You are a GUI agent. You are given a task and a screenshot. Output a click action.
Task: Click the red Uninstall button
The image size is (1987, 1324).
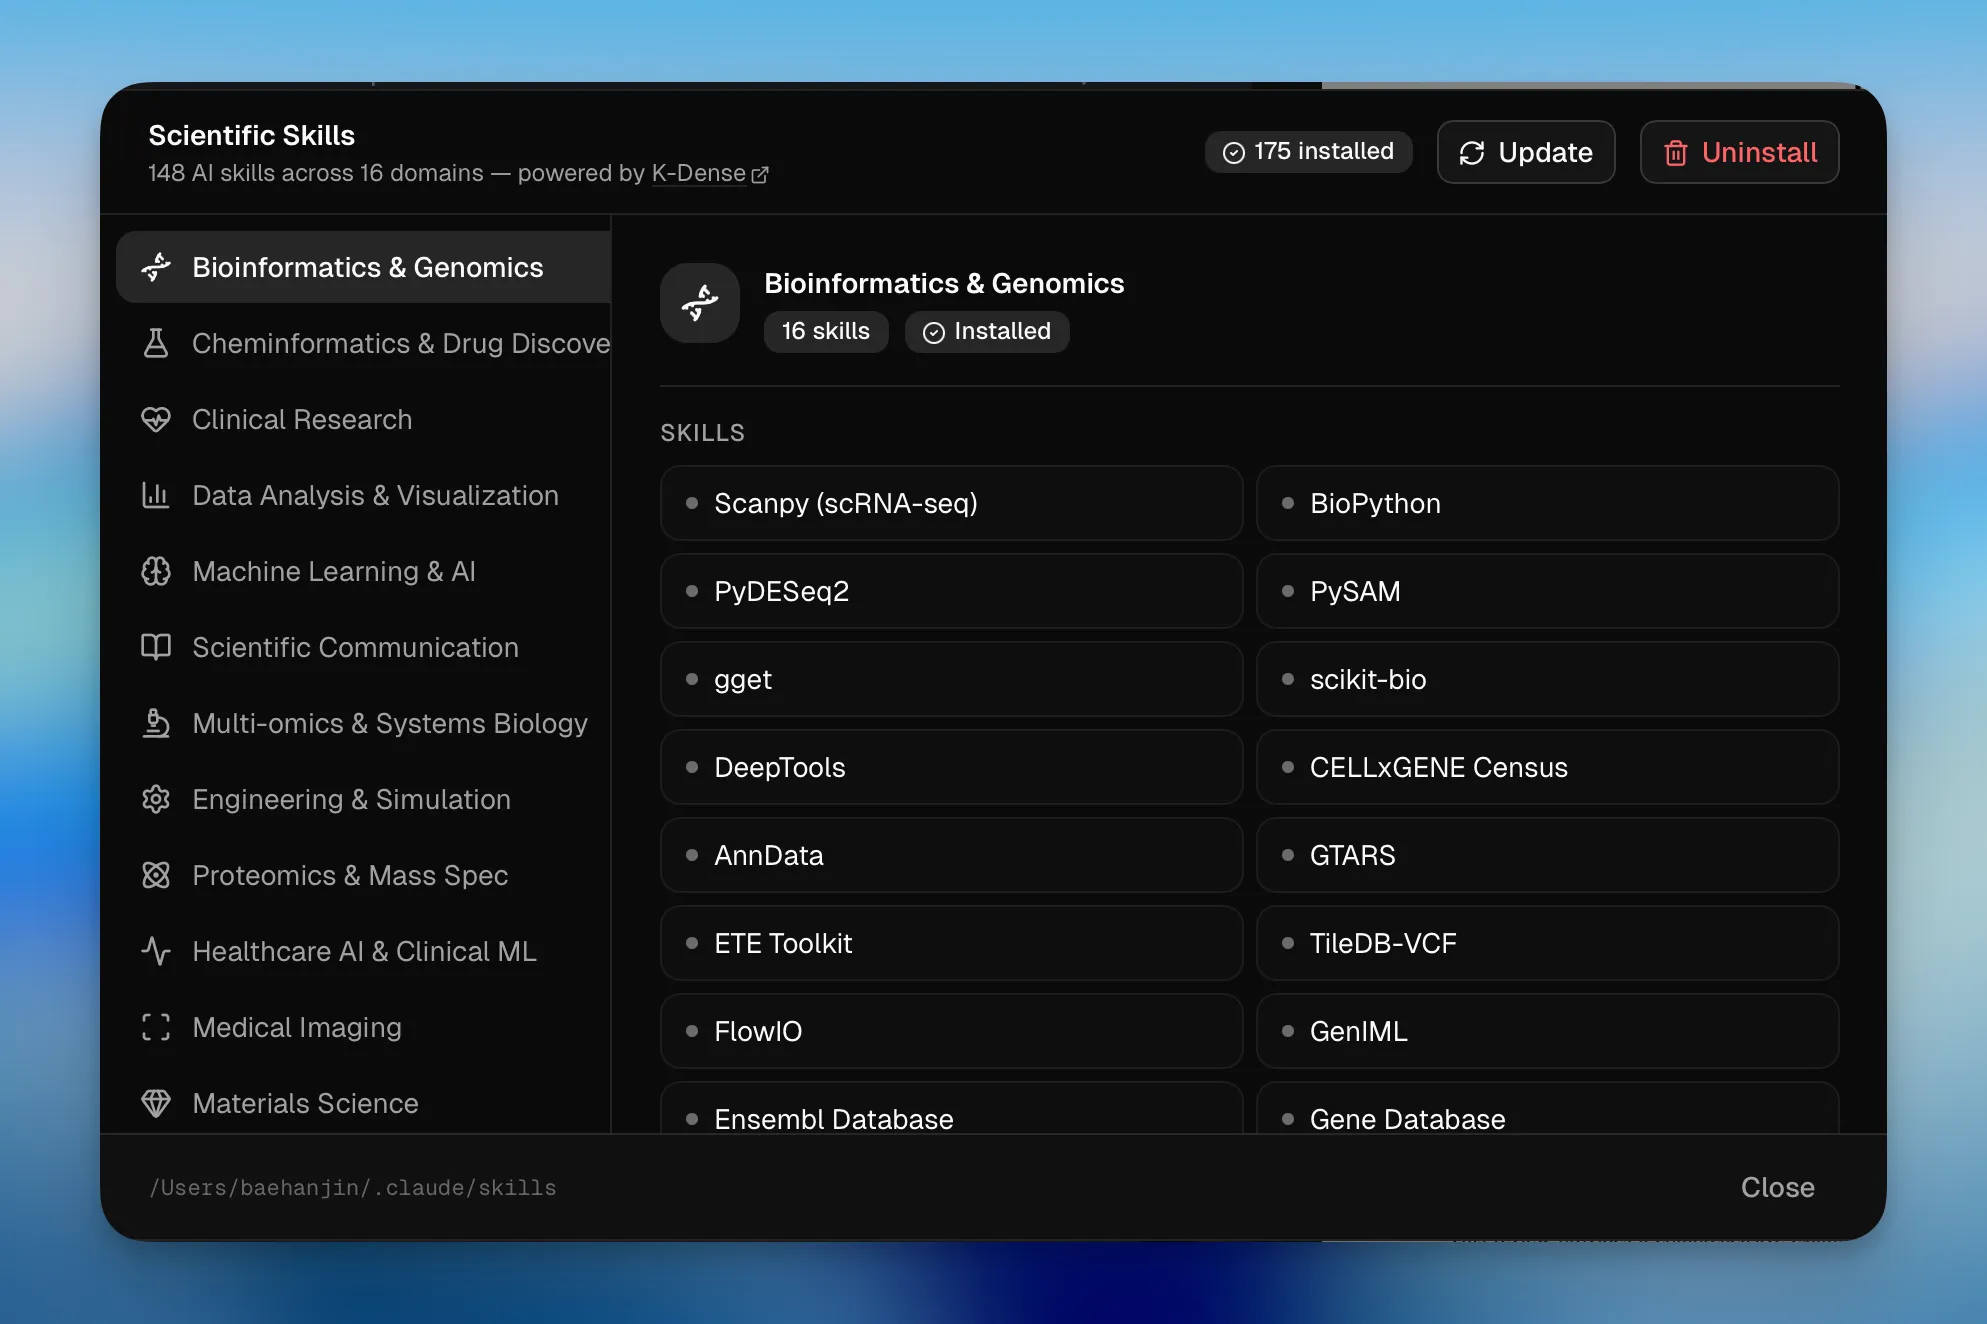[1739, 152]
